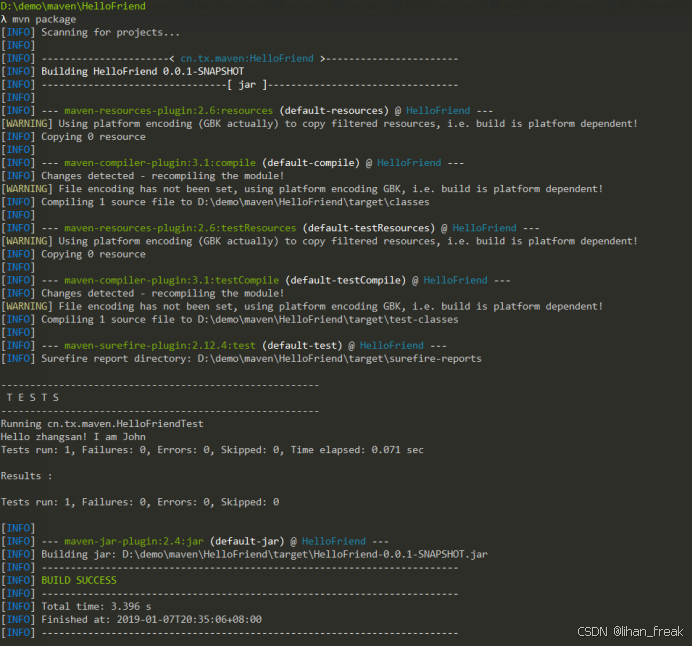This screenshot has width=693, height=646.
Task: Click the 'Results :' label
Action: tap(27, 476)
